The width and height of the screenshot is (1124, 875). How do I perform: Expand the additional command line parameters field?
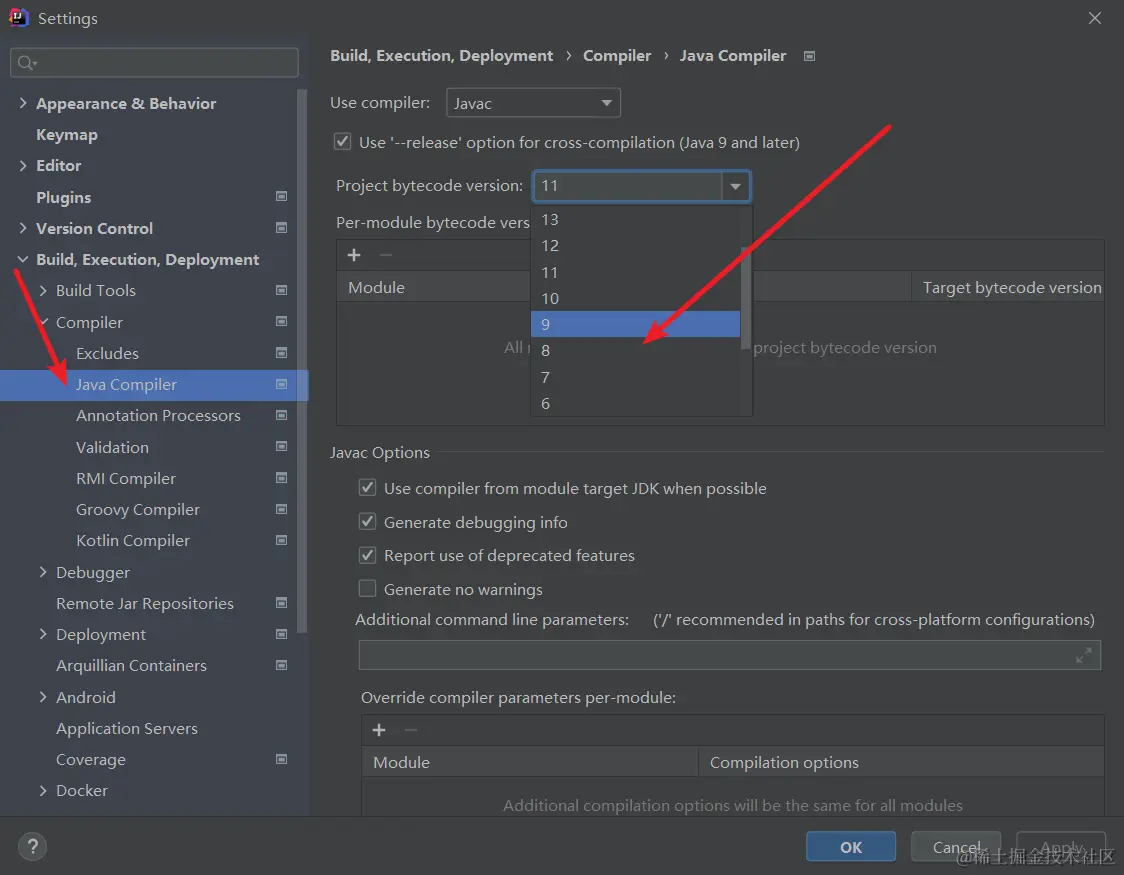(x=1084, y=654)
